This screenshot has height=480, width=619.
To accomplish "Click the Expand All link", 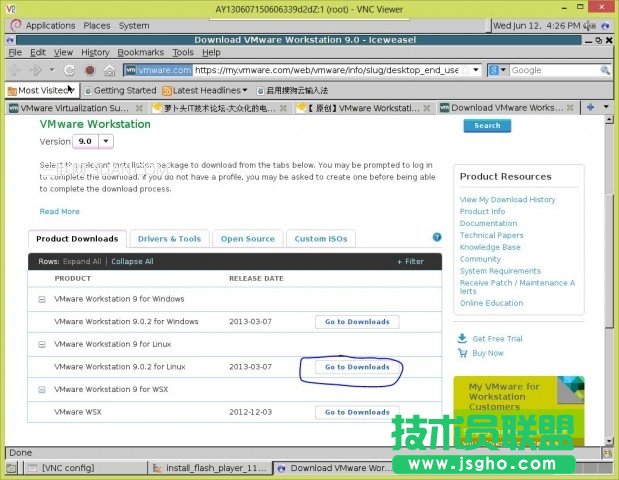I will coord(82,261).
